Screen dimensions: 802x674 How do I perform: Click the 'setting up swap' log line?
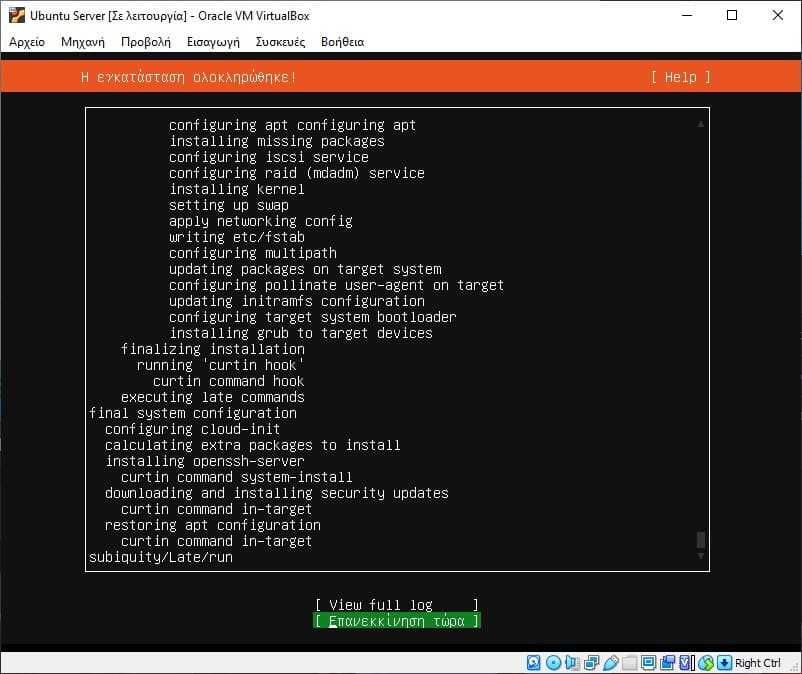[x=229, y=205]
